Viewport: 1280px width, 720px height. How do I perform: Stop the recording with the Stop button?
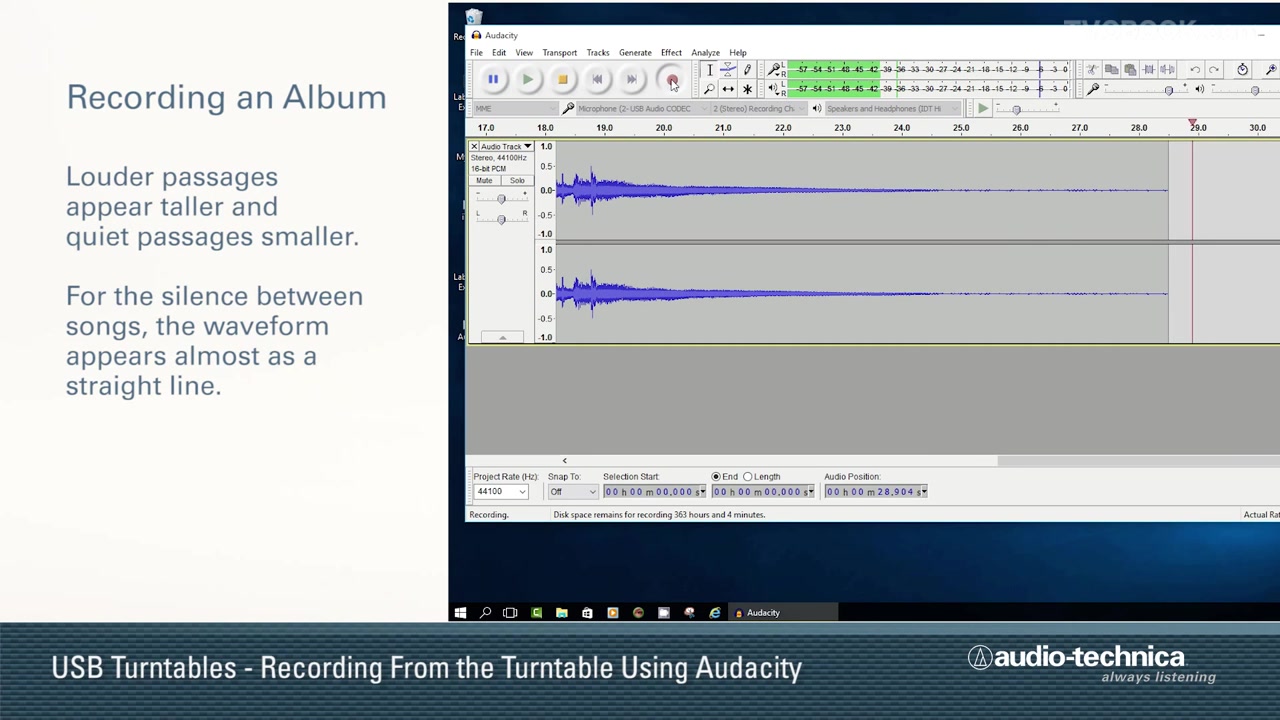click(x=562, y=79)
